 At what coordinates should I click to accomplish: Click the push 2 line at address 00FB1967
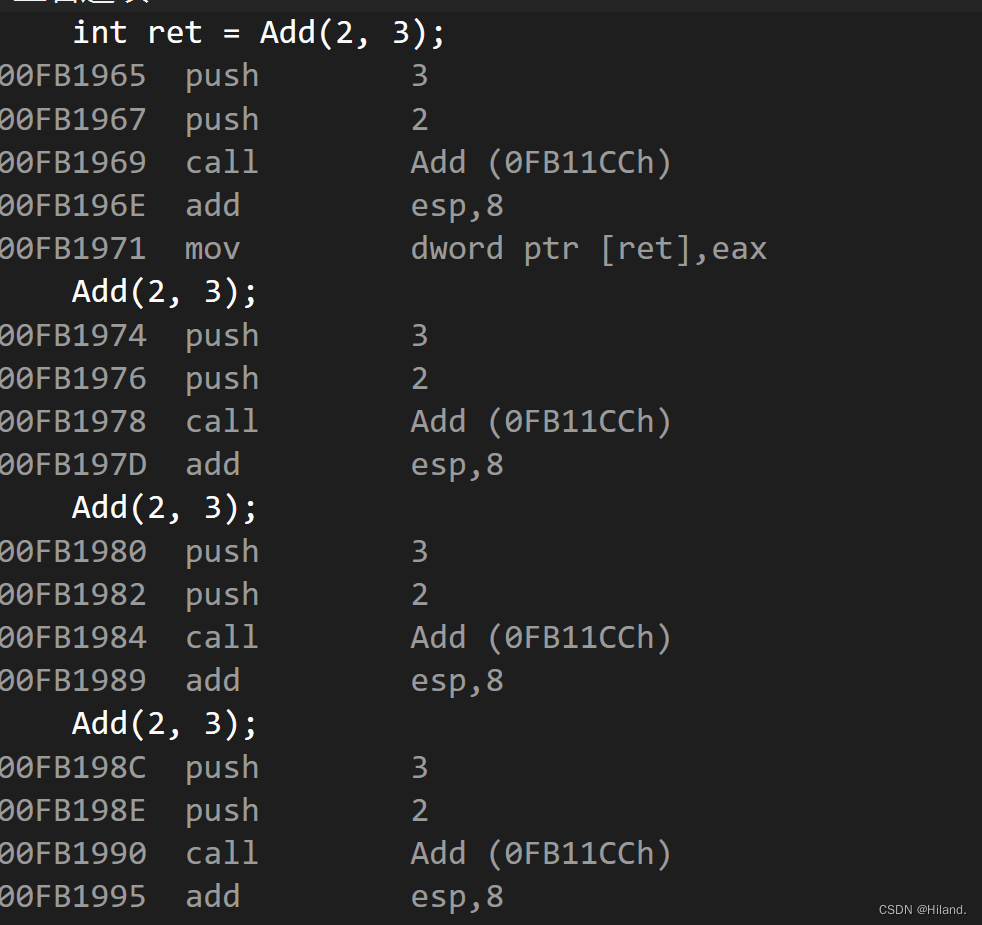[222, 120]
